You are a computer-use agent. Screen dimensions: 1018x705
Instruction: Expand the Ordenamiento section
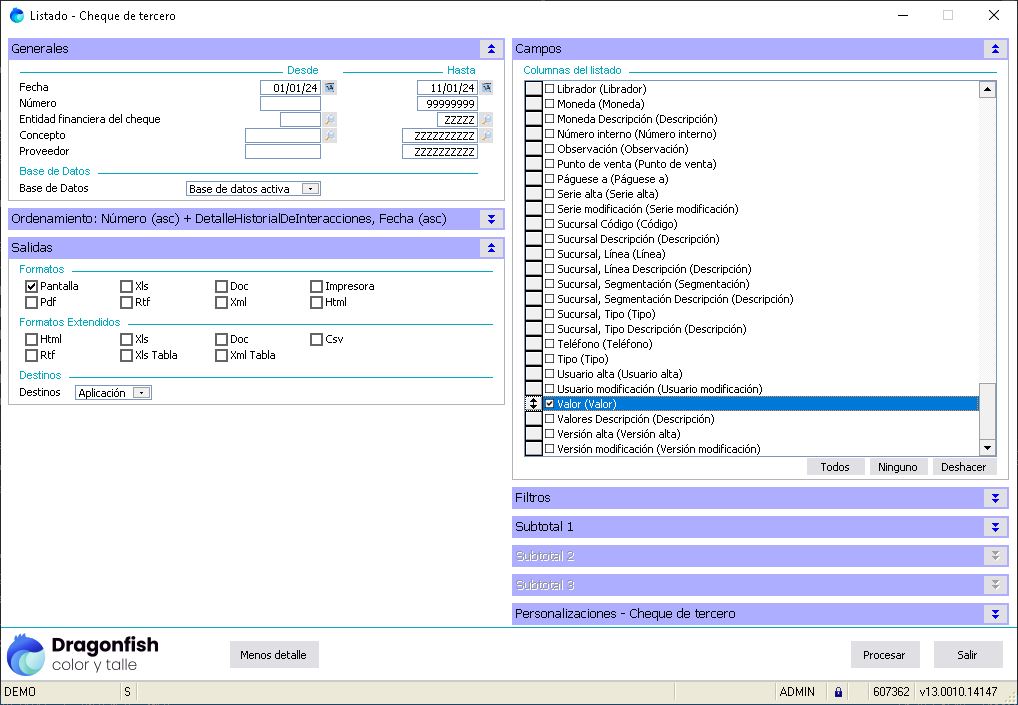click(491, 219)
